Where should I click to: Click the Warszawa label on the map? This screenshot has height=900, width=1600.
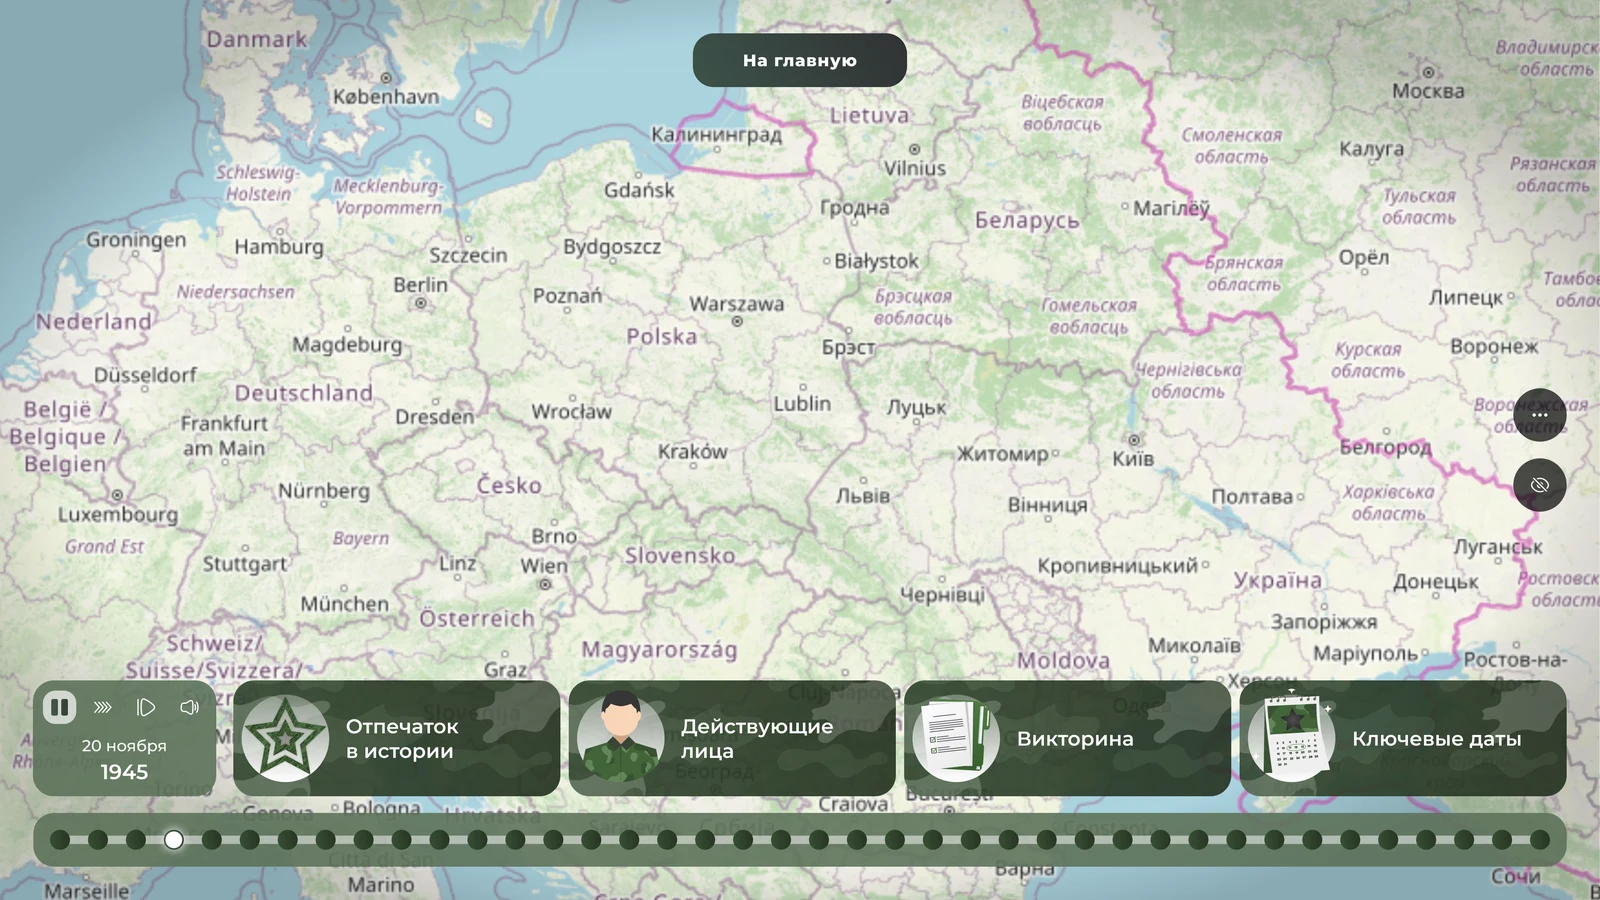[x=737, y=304]
